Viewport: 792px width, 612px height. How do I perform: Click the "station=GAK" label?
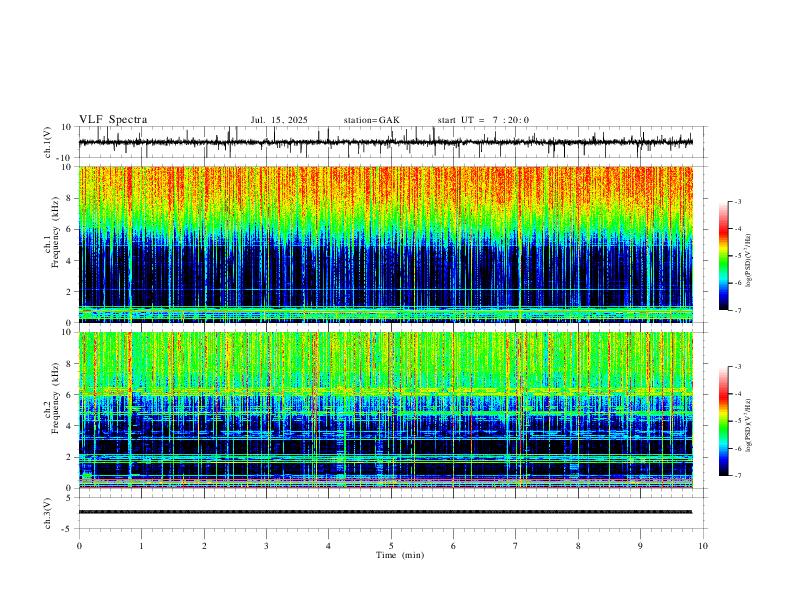(371, 120)
